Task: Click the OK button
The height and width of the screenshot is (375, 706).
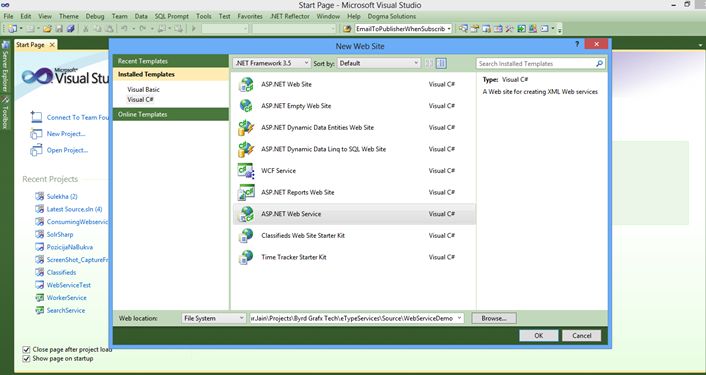Action: point(539,335)
